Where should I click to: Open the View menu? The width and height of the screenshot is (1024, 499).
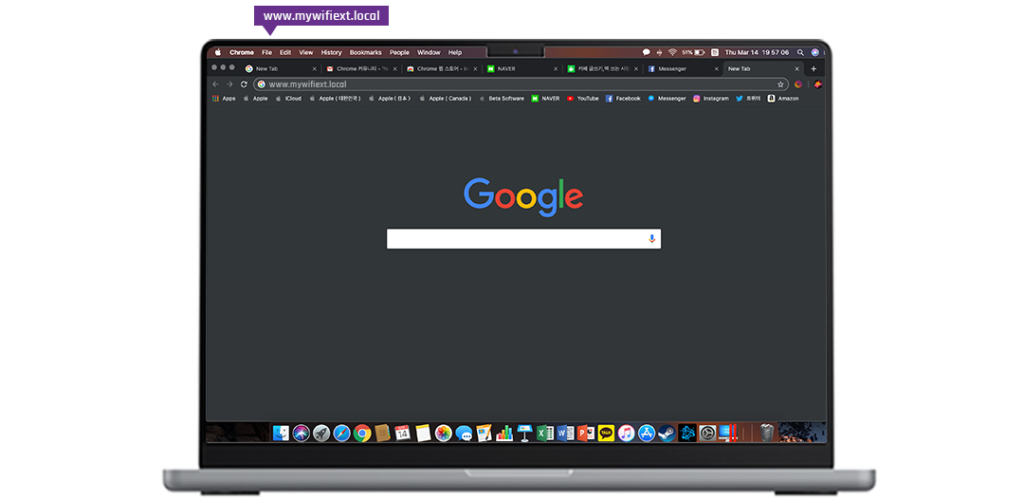pos(306,52)
